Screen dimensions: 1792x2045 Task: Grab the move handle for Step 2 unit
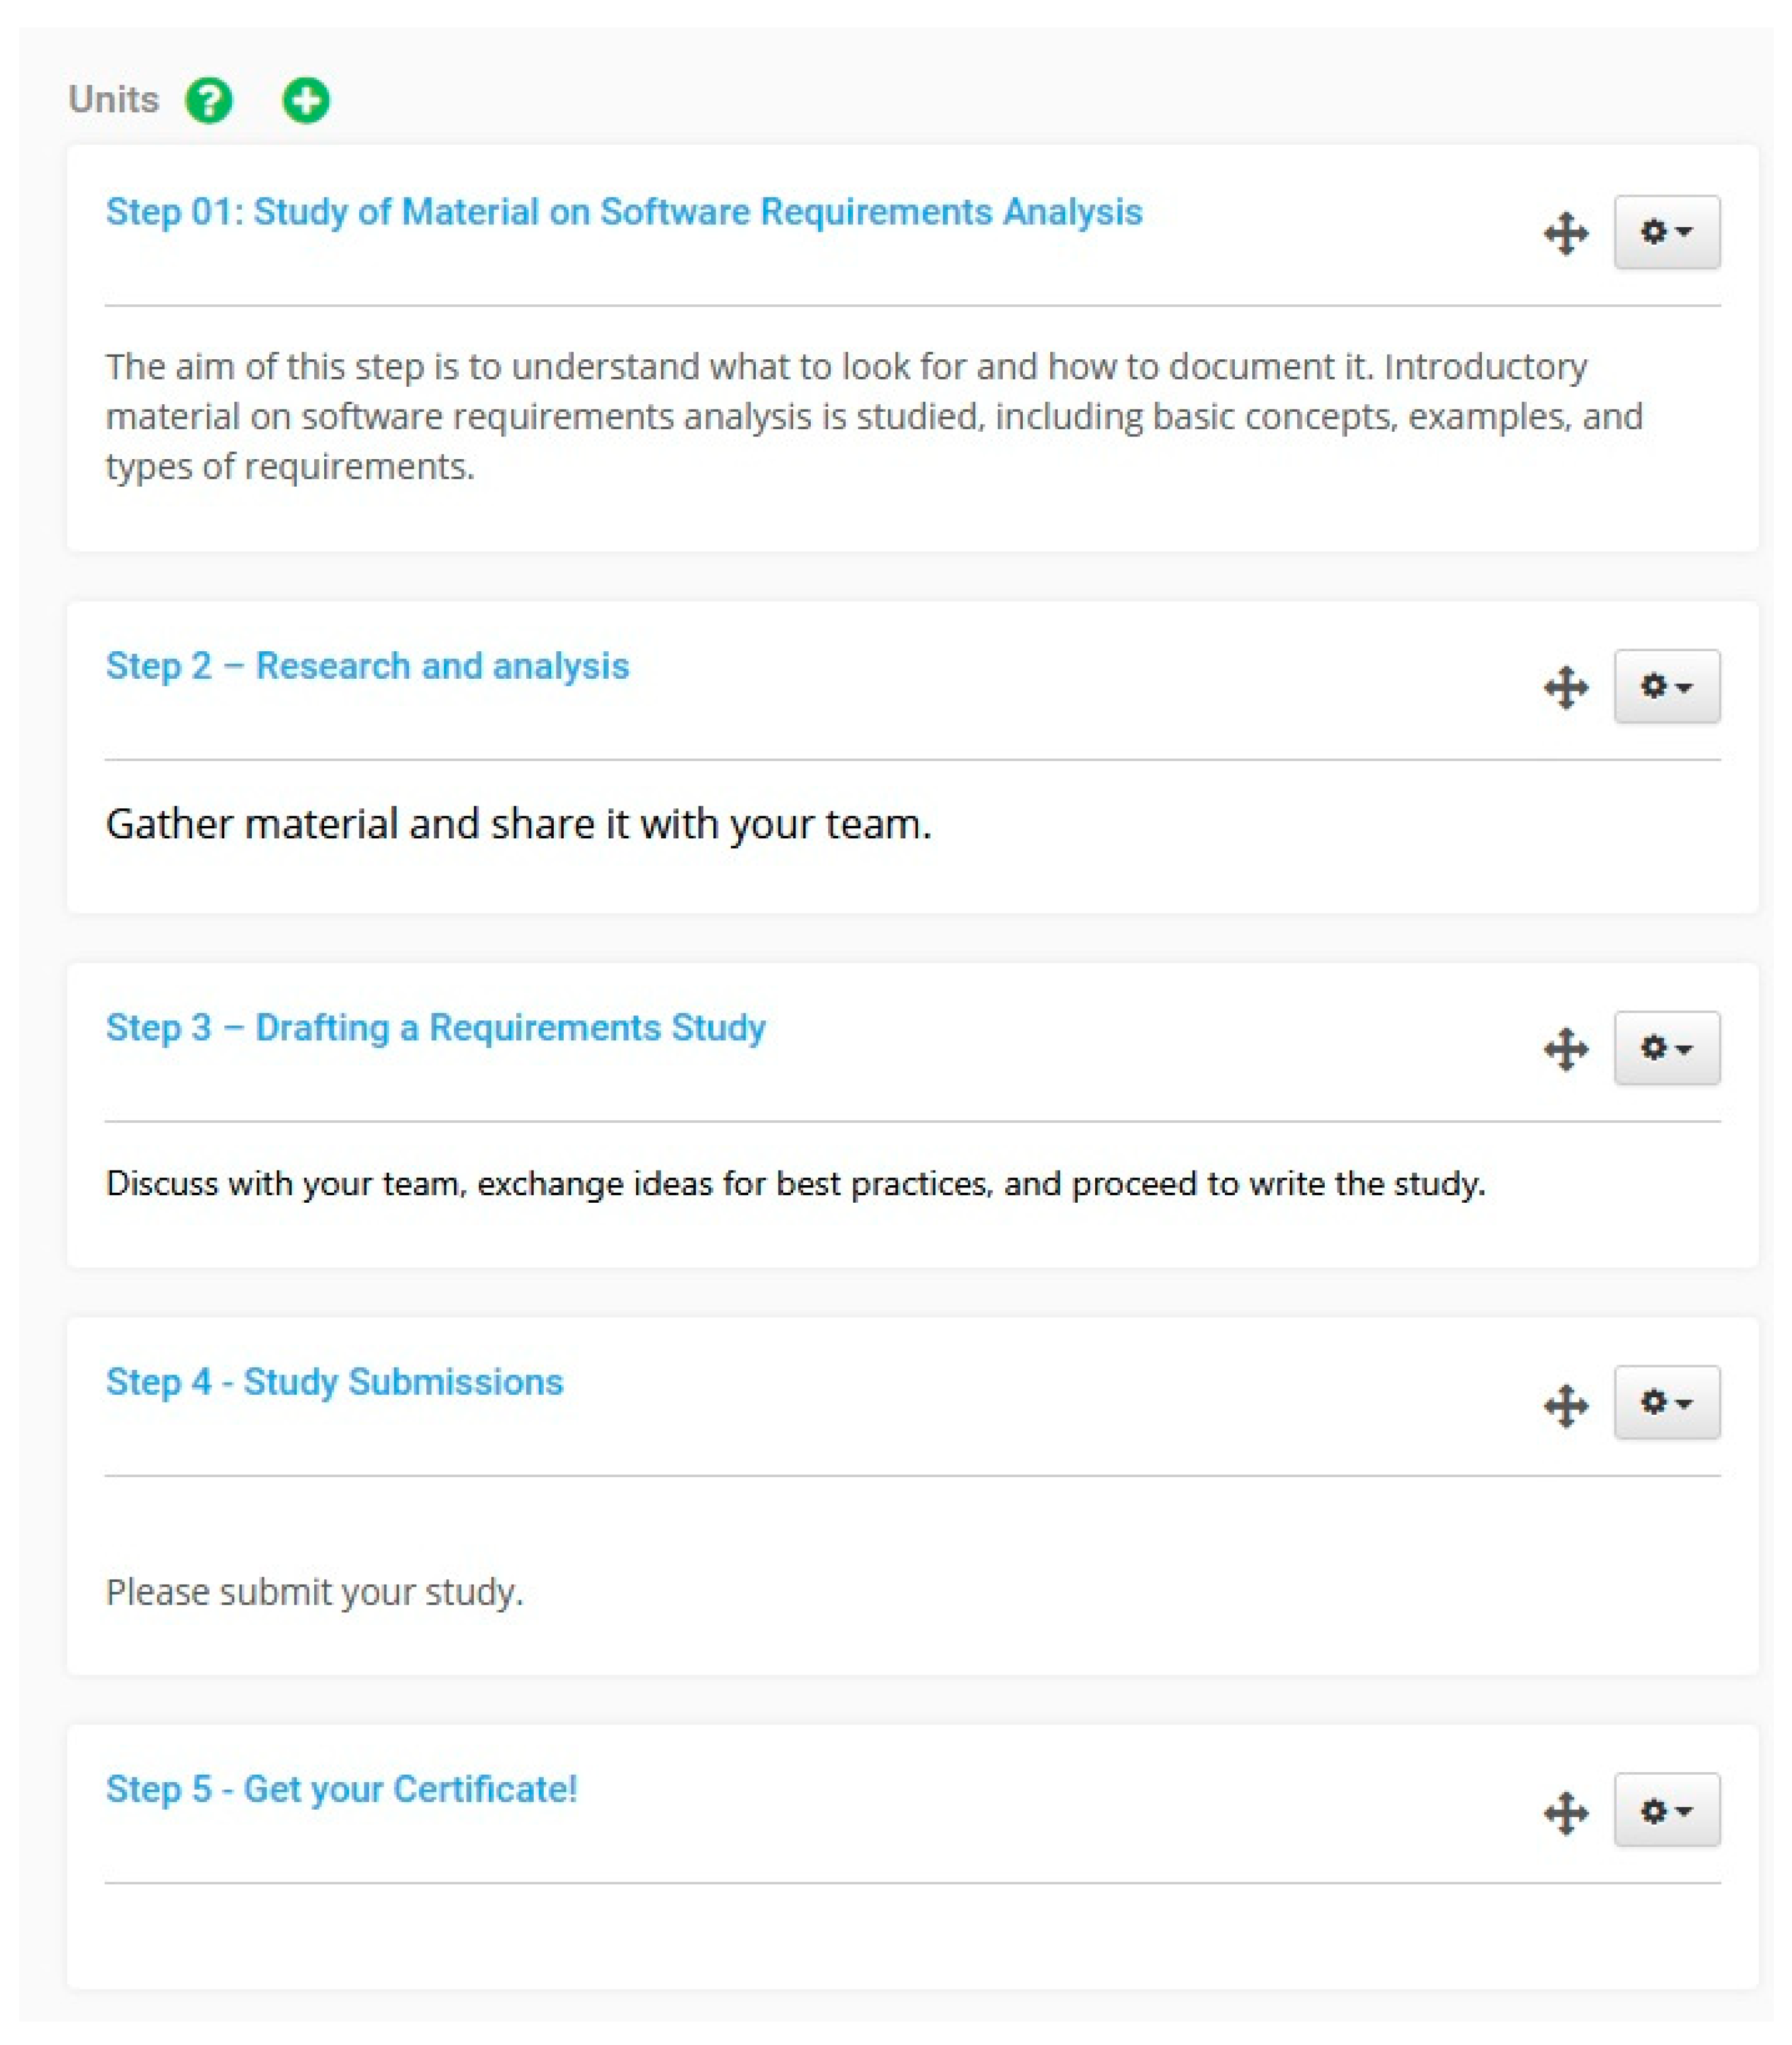pyautogui.click(x=1566, y=688)
